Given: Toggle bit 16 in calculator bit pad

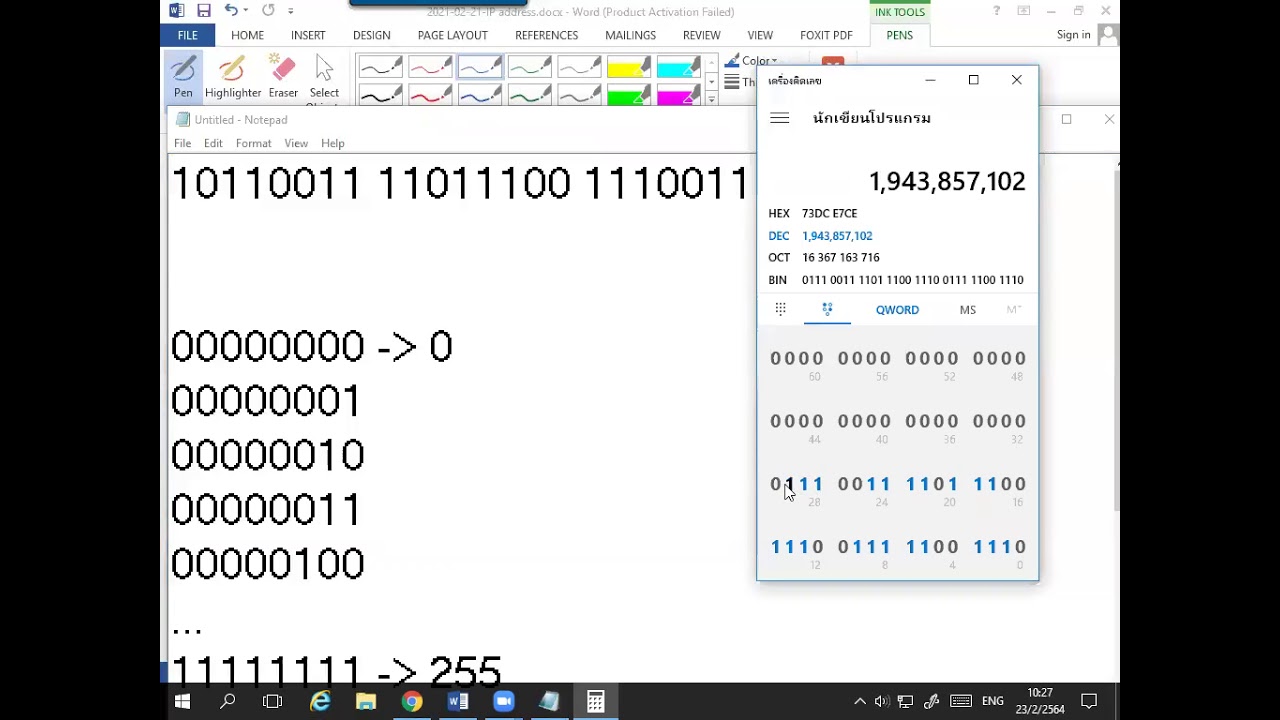Looking at the screenshot, I should 1020,484.
